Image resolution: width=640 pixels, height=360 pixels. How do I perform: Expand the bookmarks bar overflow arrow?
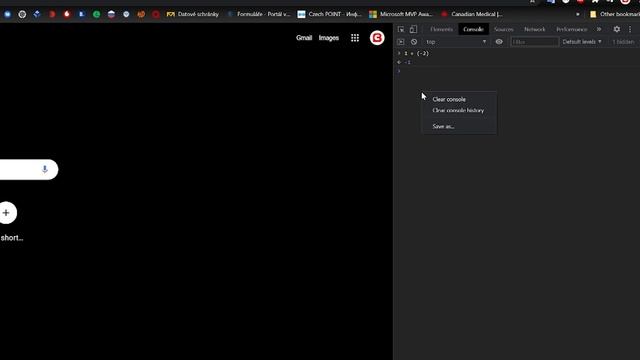(x=578, y=14)
